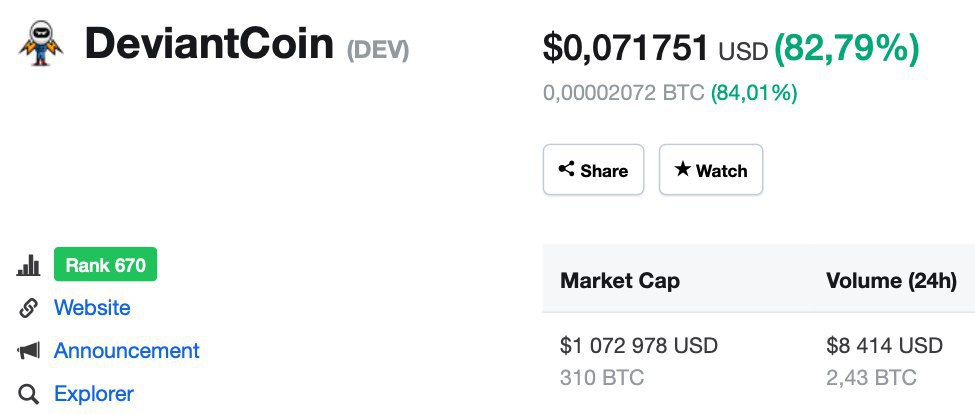Click the chain link Website icon
Viewport: 975px width, 415px height.
[x=29, y=308]
